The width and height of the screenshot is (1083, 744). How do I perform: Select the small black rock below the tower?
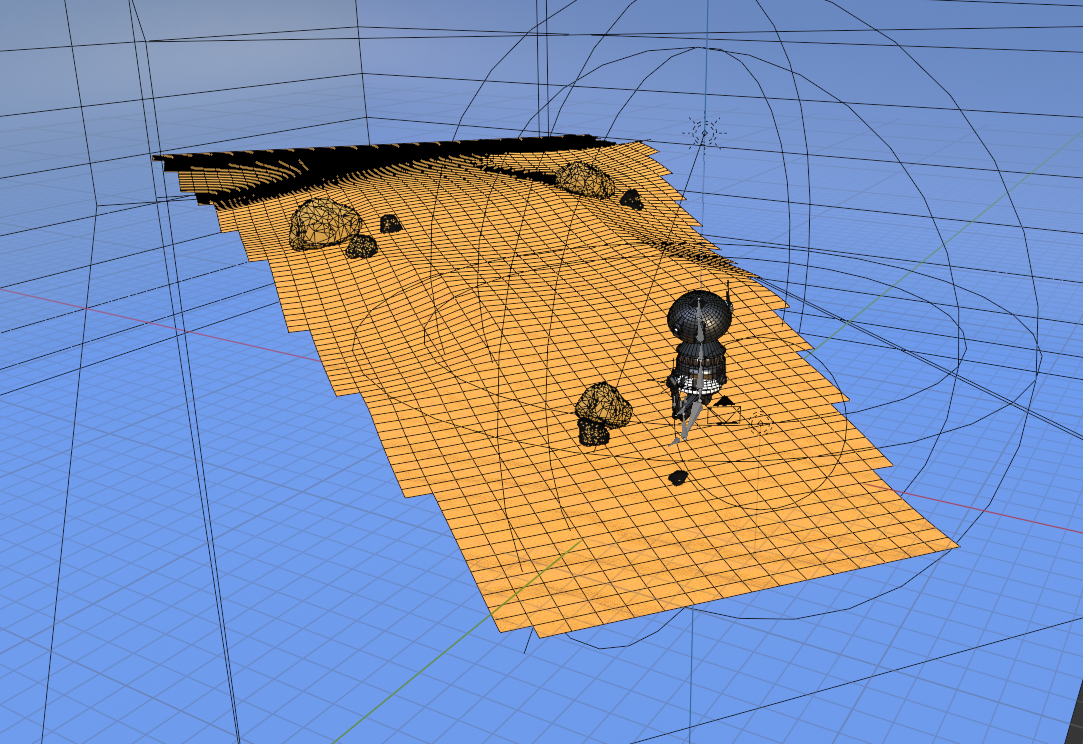coord(678,477)
